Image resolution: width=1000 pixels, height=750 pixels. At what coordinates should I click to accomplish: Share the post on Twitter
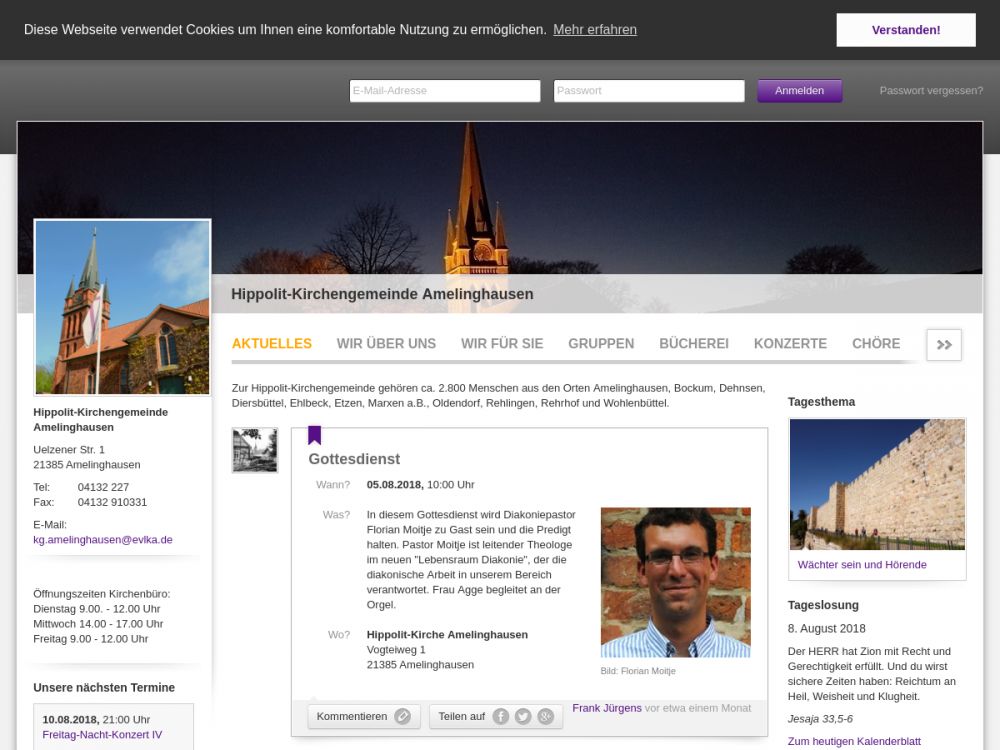point(523,716)
